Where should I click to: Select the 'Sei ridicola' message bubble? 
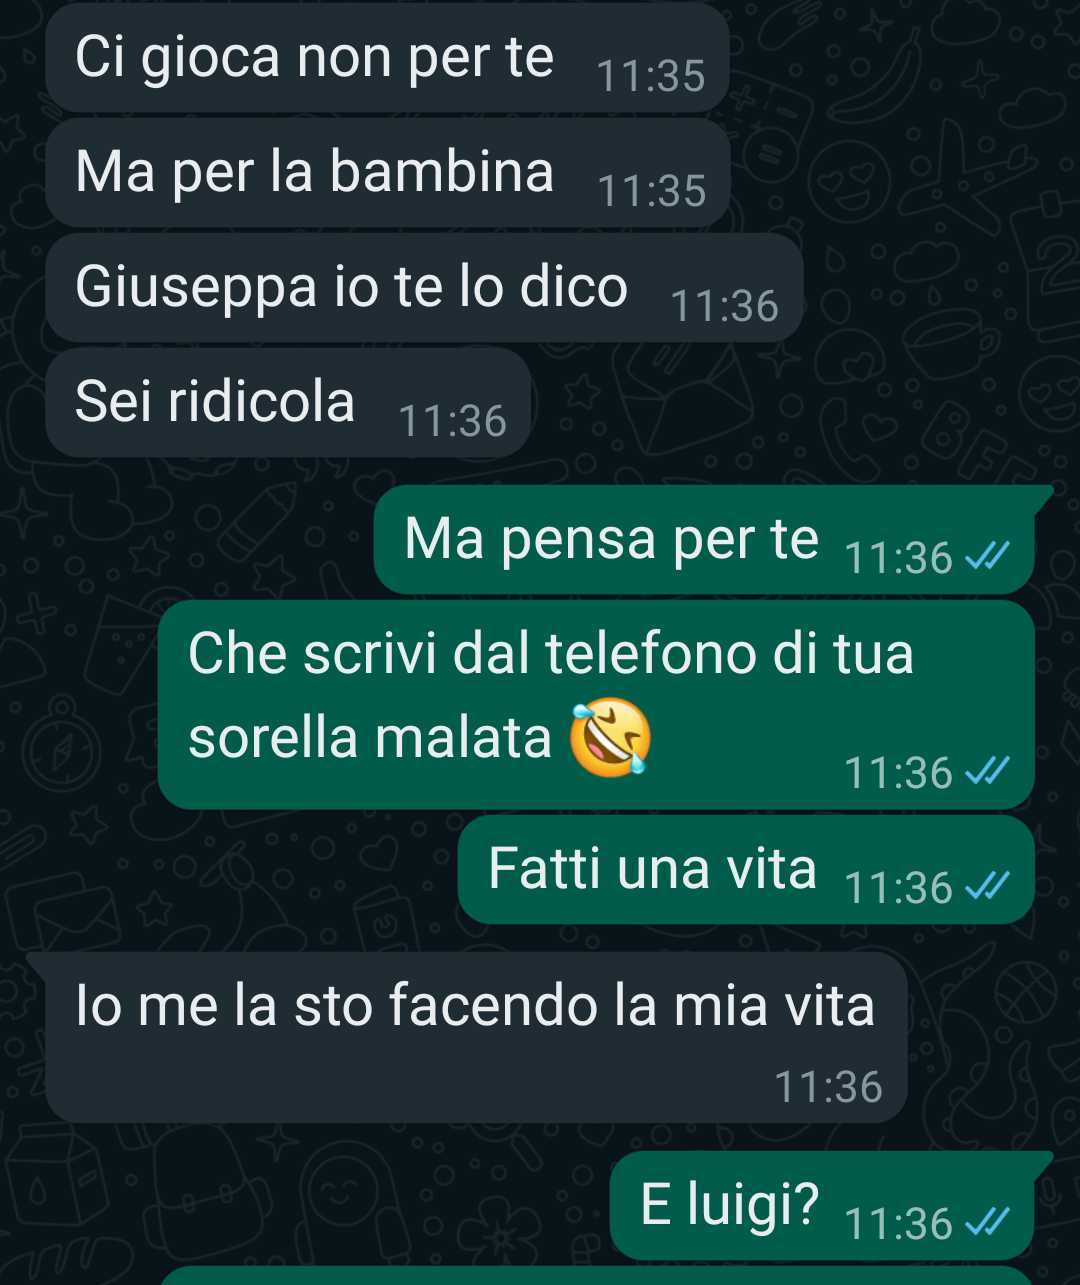[288, 403]
